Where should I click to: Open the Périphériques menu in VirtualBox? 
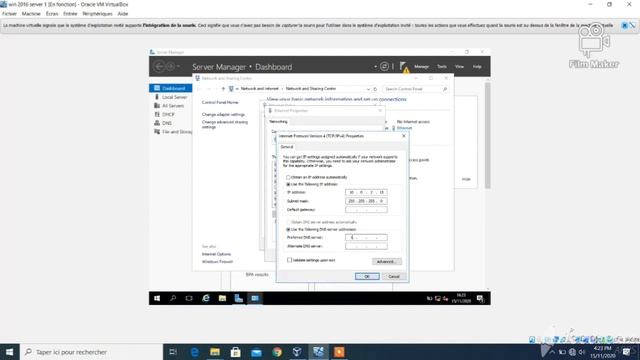click(97, 13)
